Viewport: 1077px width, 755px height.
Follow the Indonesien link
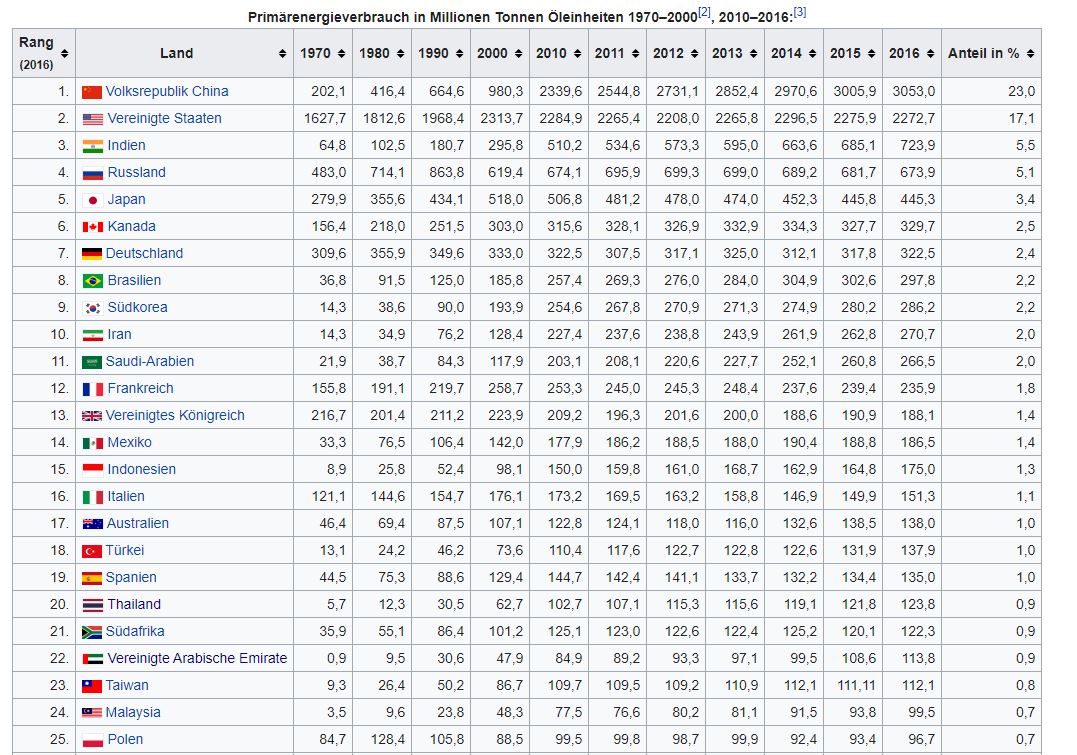[x=142, y=469]
